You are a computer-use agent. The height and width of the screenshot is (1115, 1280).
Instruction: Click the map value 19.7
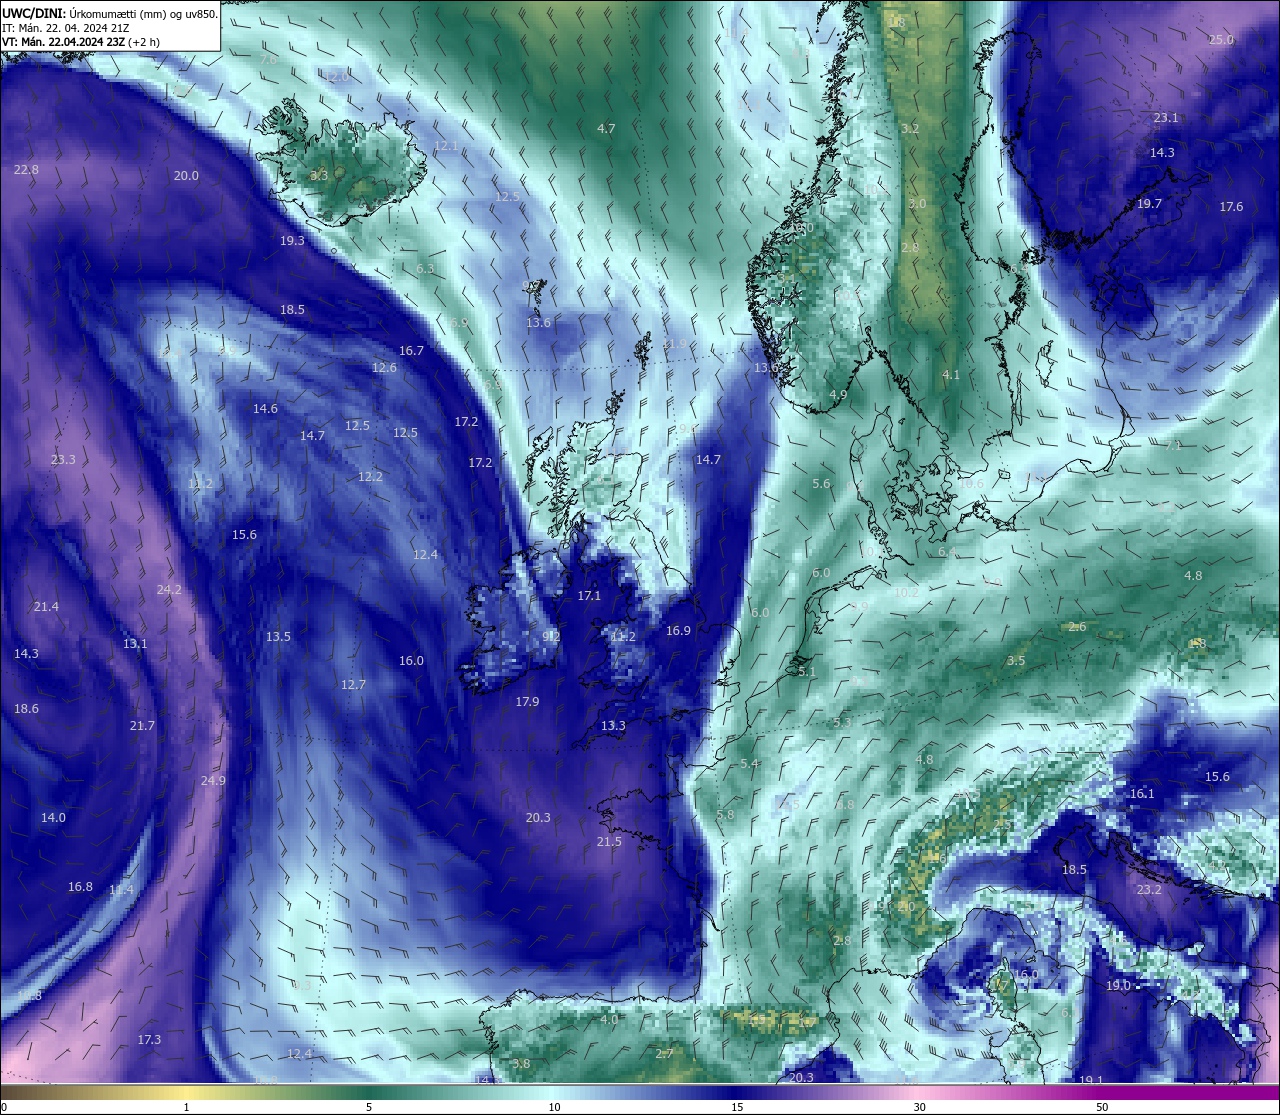1150,204
